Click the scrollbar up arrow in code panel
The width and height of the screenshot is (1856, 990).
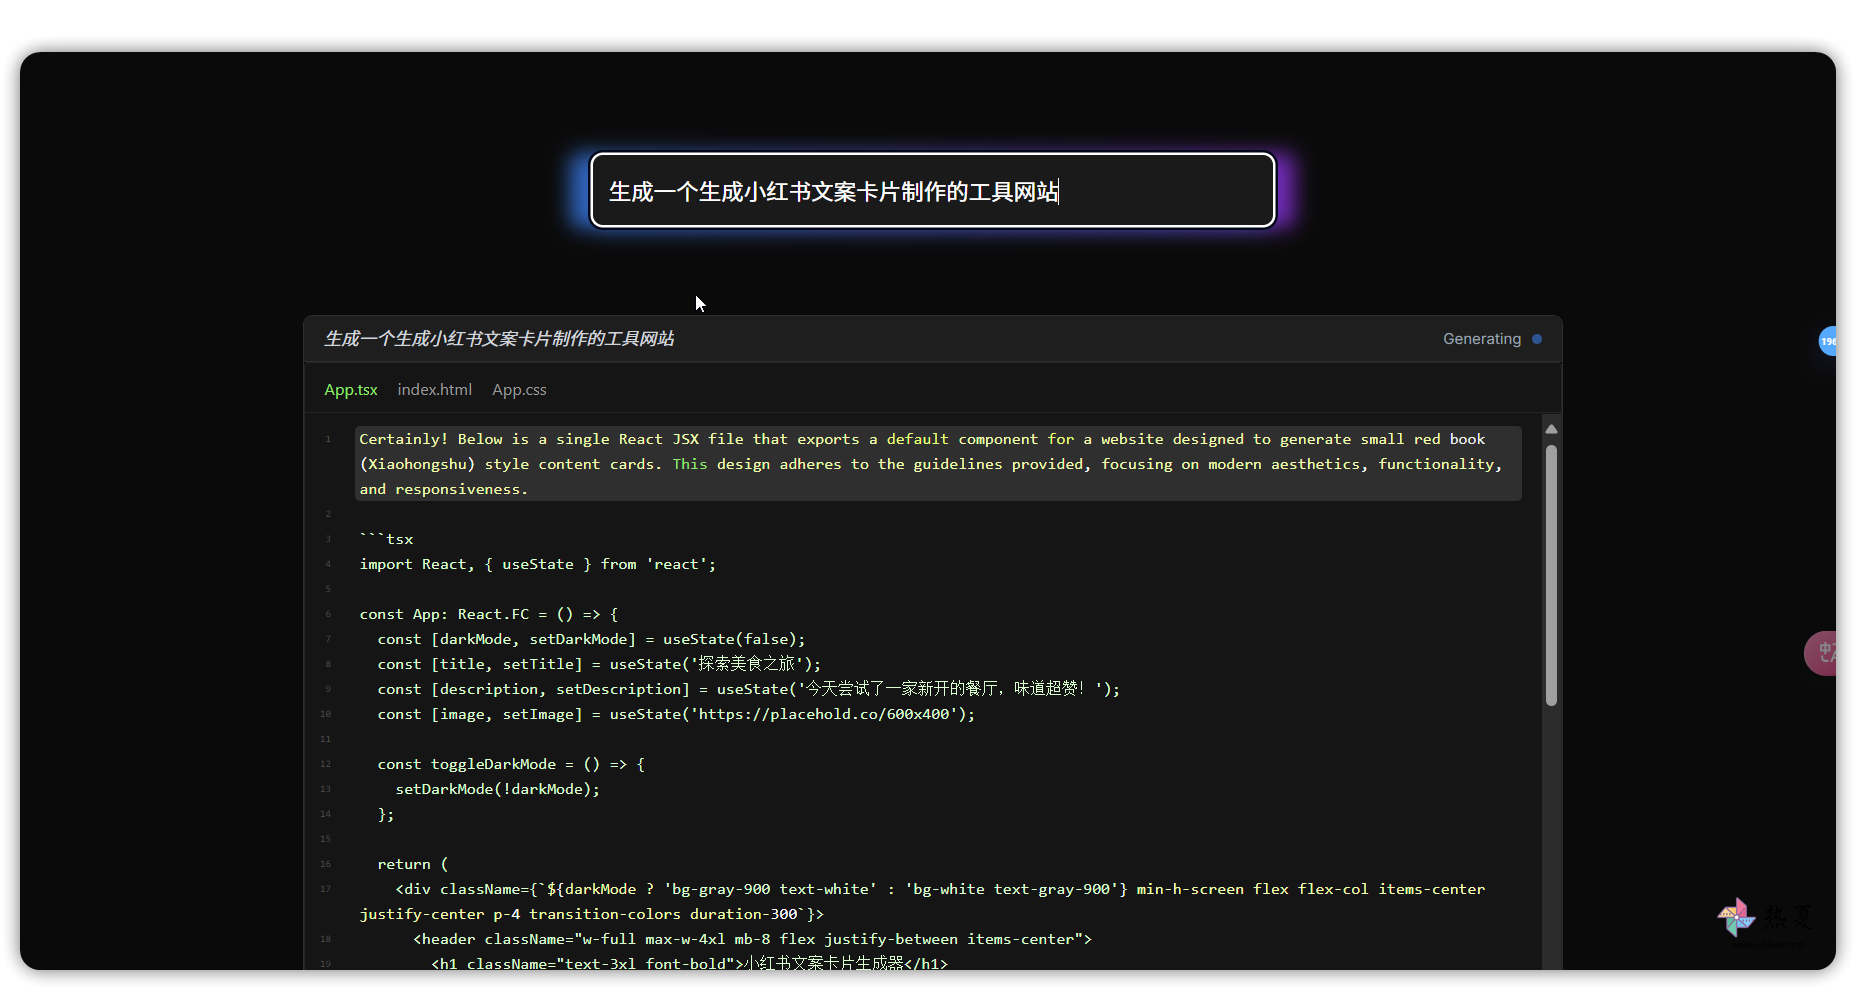coord(1551,429)
